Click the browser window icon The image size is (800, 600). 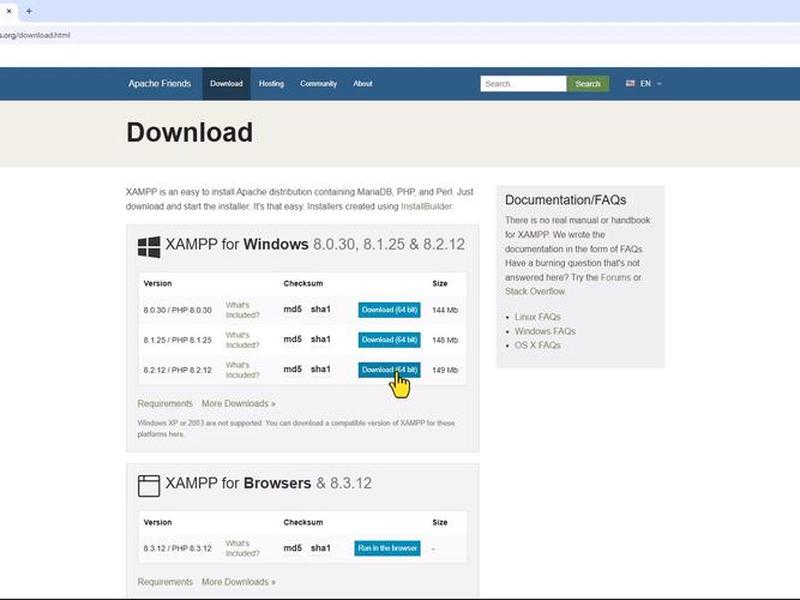click(149, 486)
